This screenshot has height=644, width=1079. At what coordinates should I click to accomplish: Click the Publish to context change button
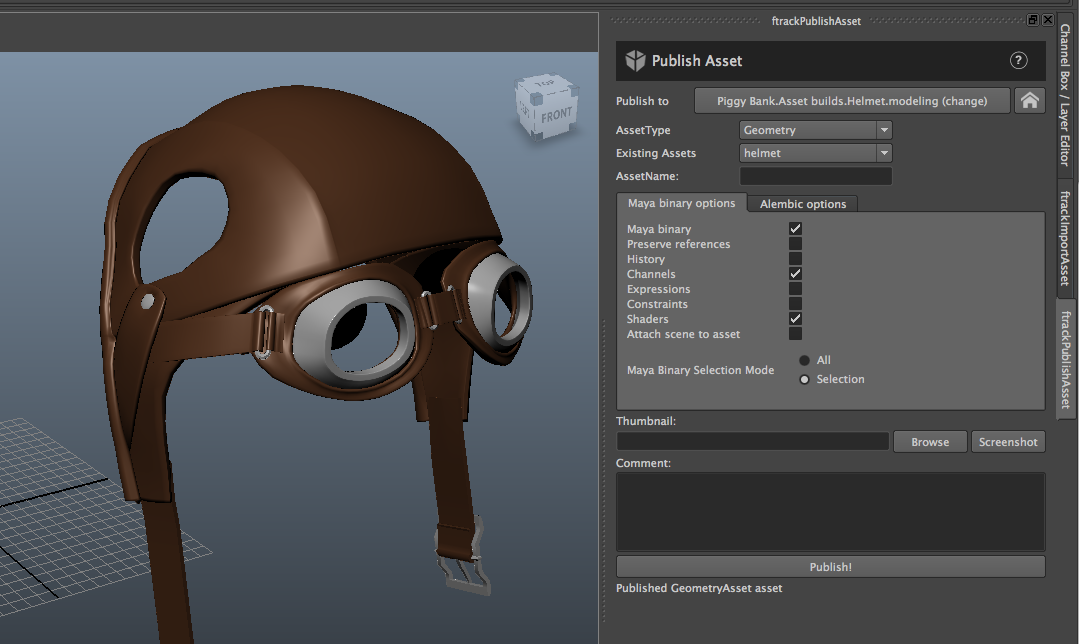[852, 100]
